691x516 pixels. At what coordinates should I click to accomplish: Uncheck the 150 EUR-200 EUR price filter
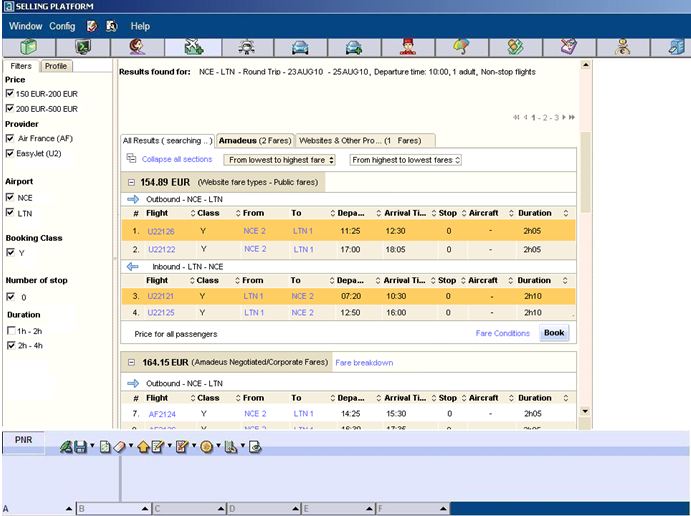coord(10,93)
